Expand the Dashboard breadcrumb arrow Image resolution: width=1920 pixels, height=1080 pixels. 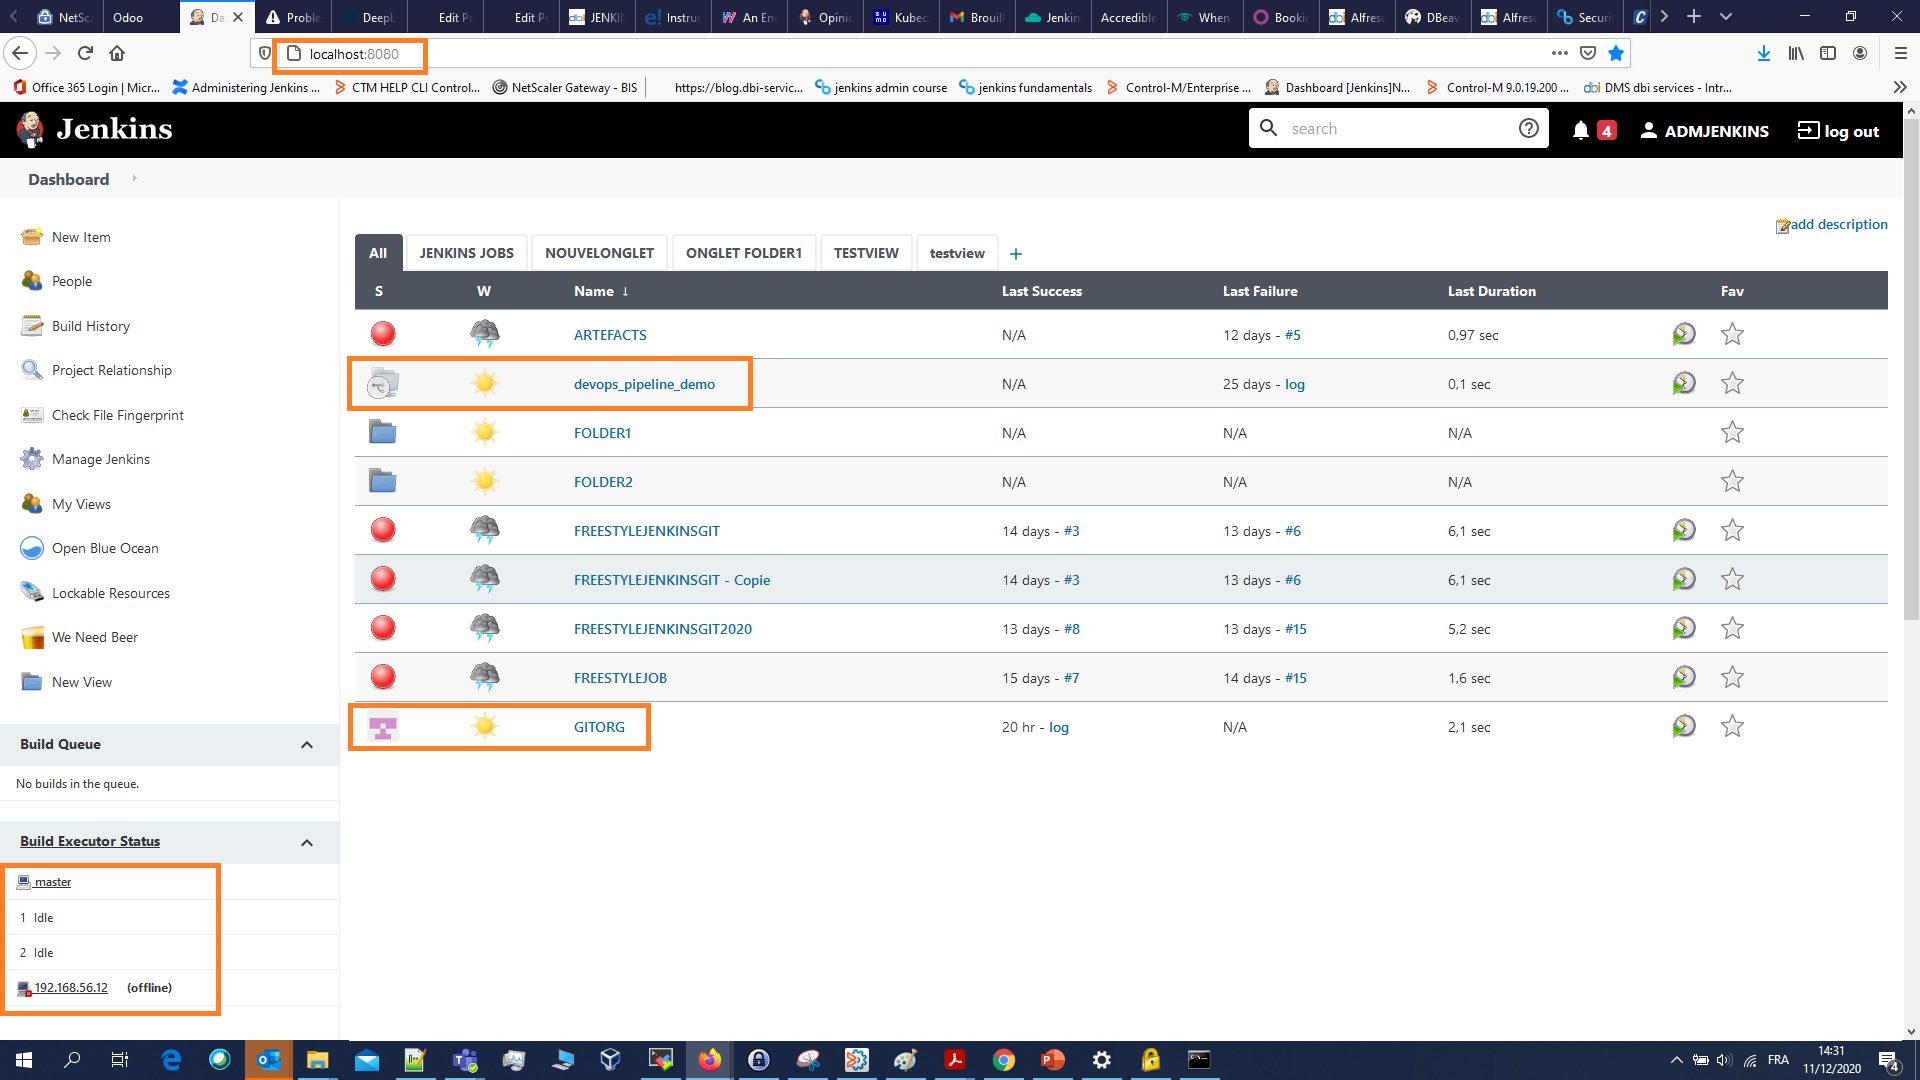coord(134,179)
